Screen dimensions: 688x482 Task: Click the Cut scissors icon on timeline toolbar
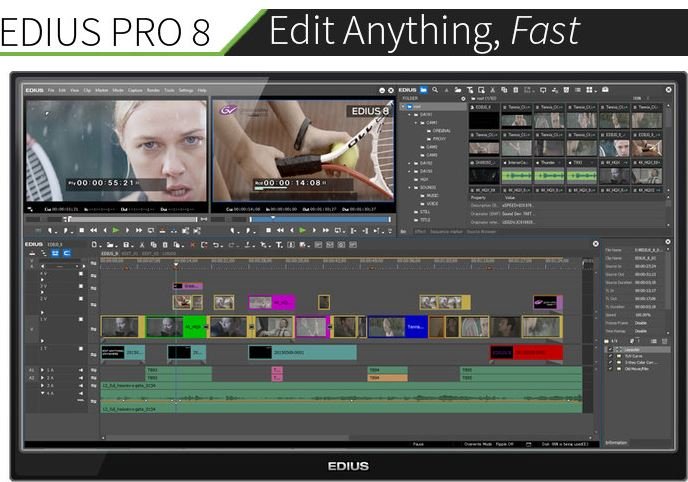142,245
